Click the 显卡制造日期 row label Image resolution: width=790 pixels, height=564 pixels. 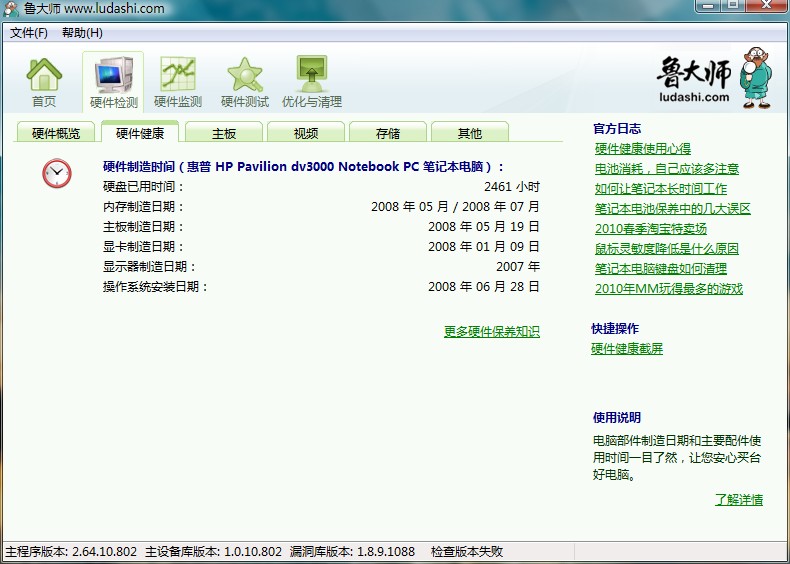pyautogui.click(x=144, y=246)
